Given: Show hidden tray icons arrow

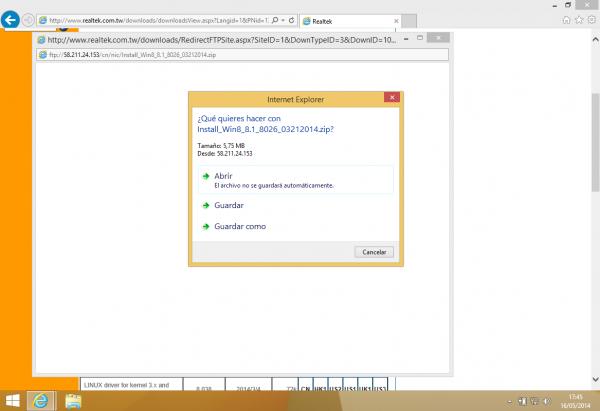Looking at the screenshot, I should [x=509, y=401].
